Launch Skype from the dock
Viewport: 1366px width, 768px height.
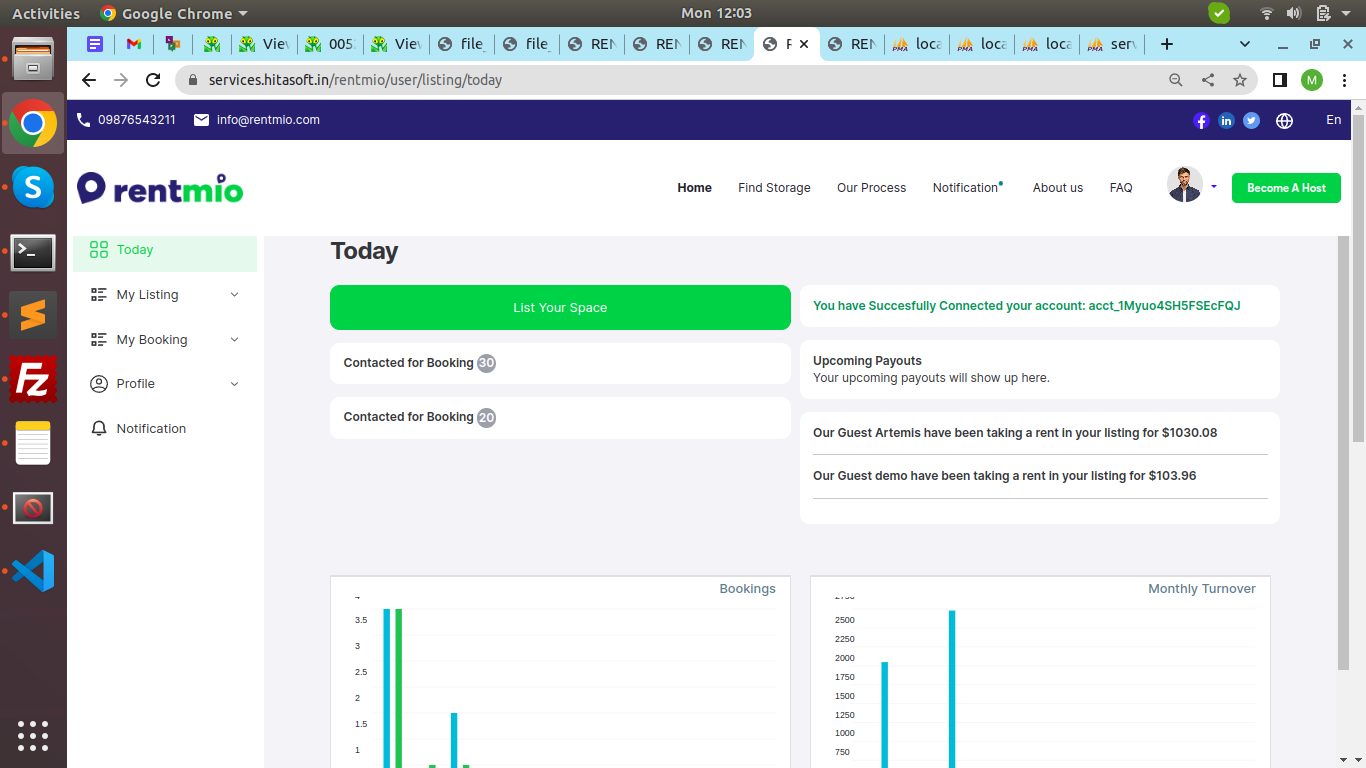click(x=33, y=187)
